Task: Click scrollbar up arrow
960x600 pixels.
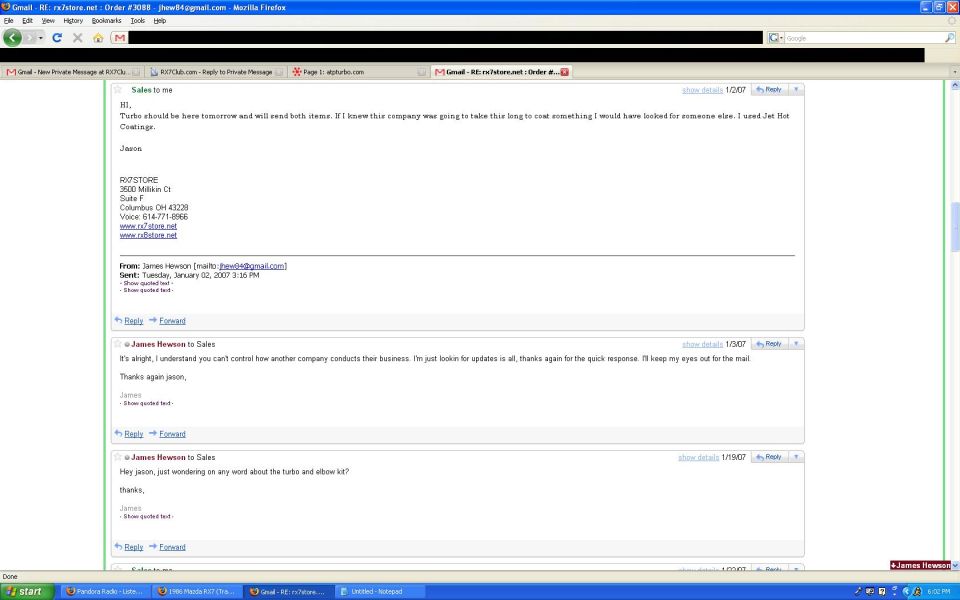Action: (954, 86)
